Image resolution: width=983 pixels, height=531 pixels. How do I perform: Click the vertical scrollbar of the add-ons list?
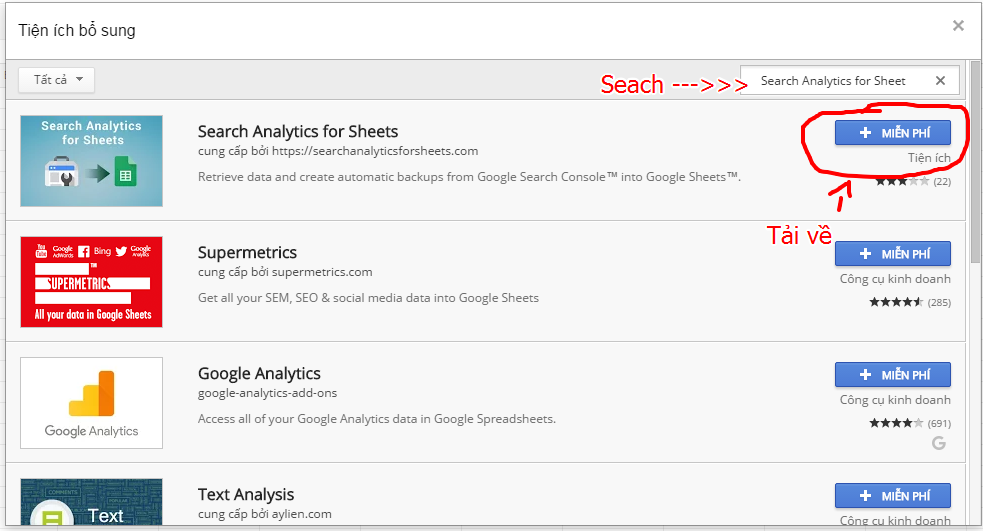[x=975, y=292]
